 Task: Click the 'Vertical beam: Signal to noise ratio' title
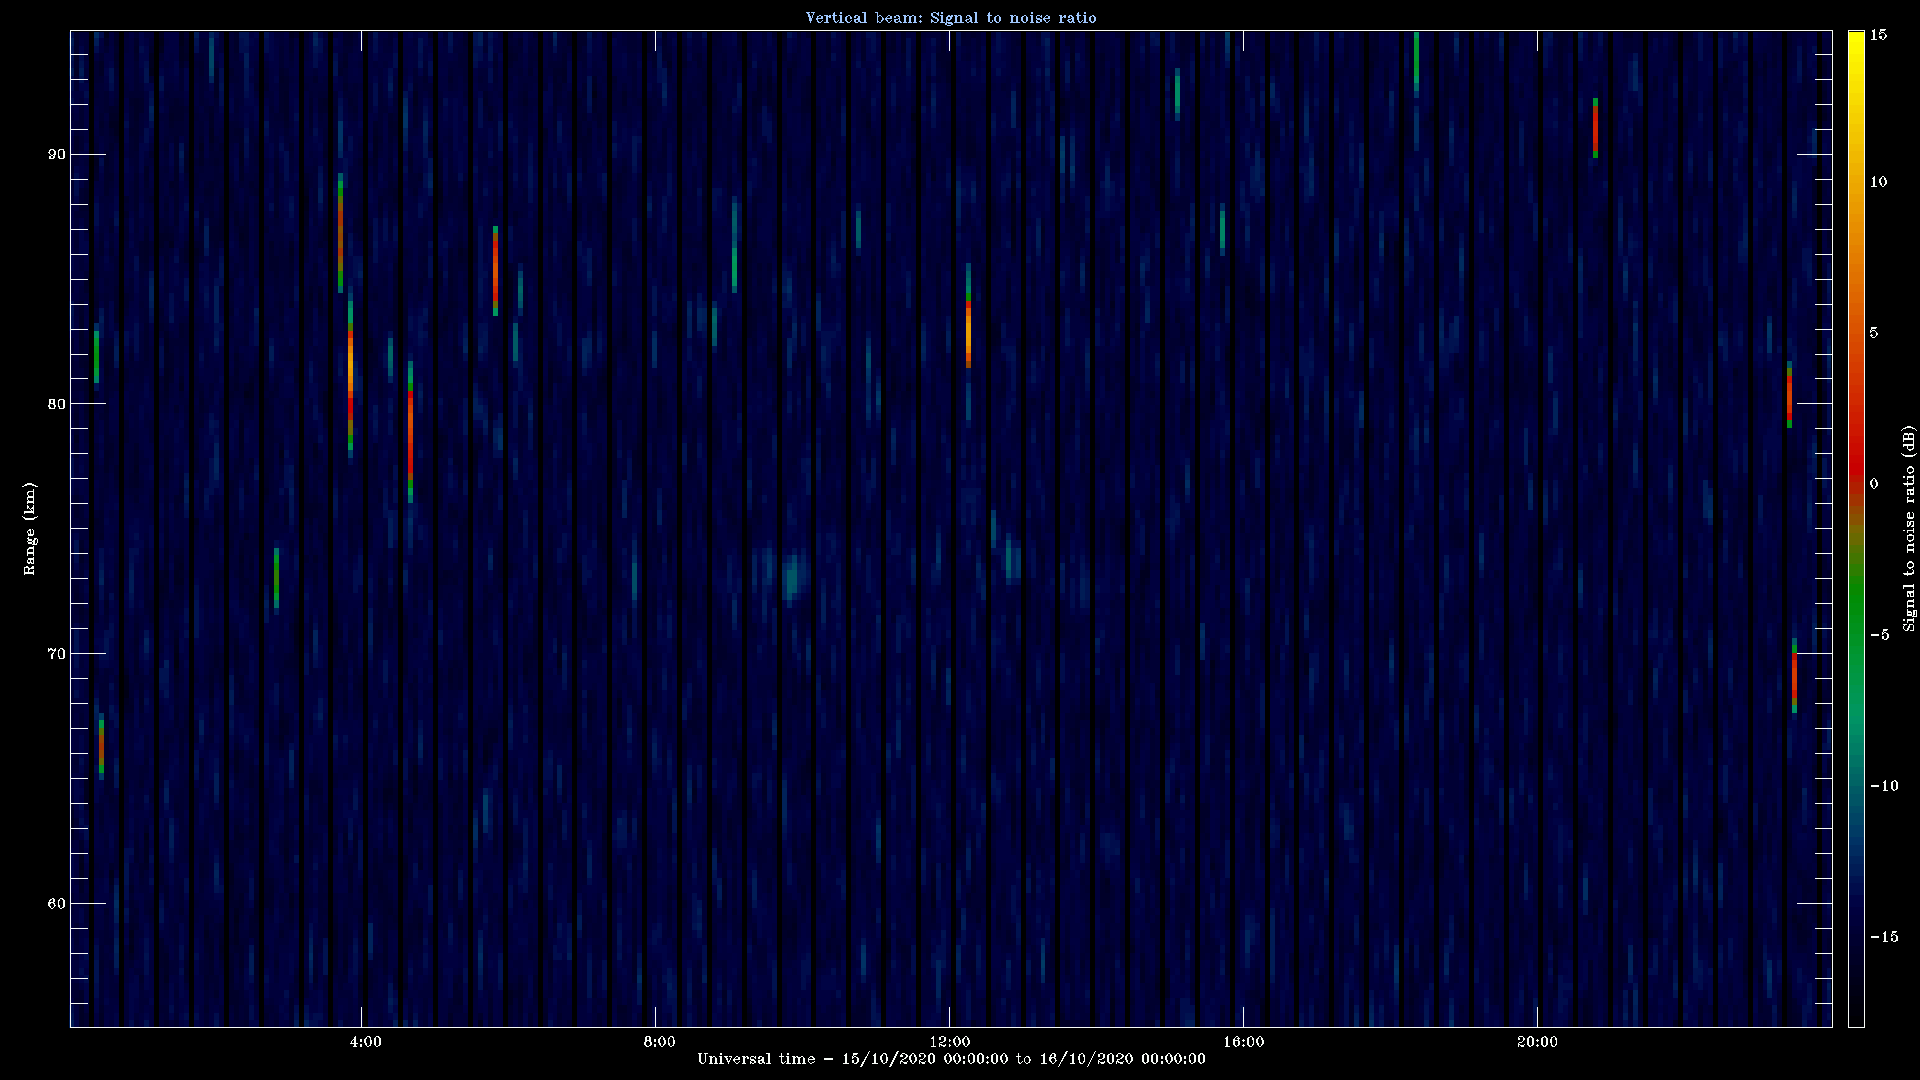coord(951,17)
